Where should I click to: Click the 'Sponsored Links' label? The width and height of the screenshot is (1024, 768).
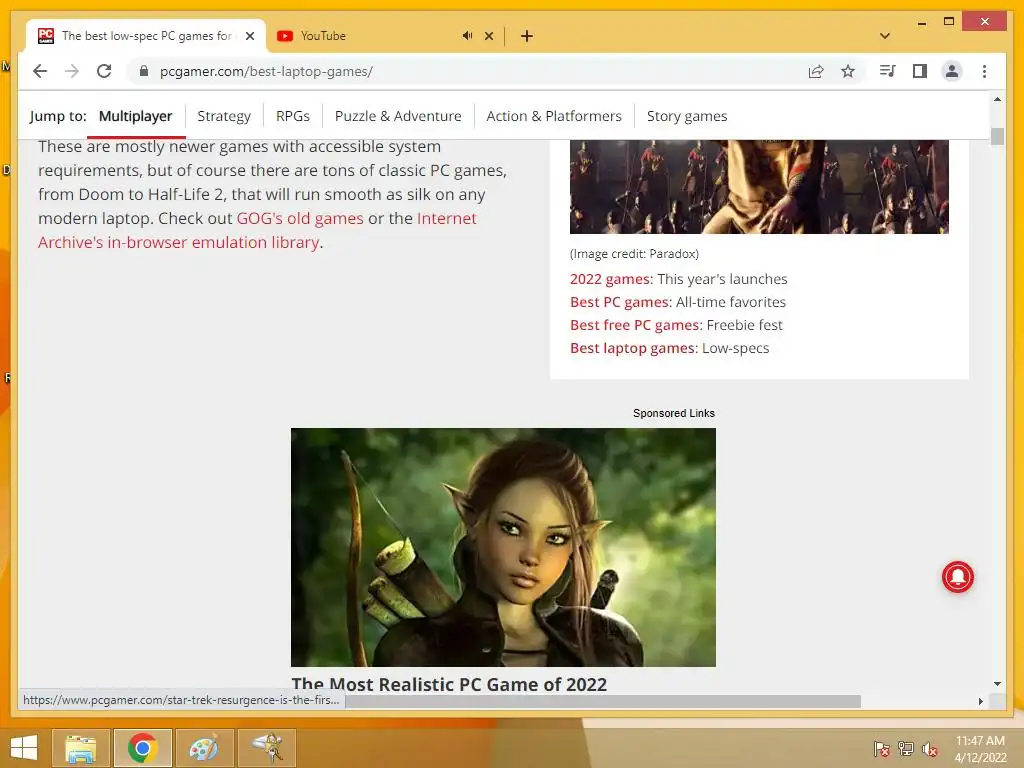click(674, 413)
